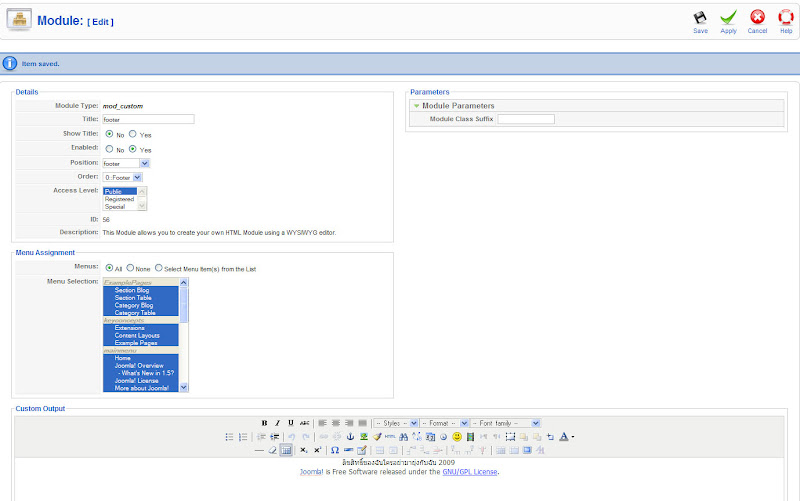Click the Menu Selection list scrollbar down arrow
This screenshot has width=800, height=501.
pos(184,387)
